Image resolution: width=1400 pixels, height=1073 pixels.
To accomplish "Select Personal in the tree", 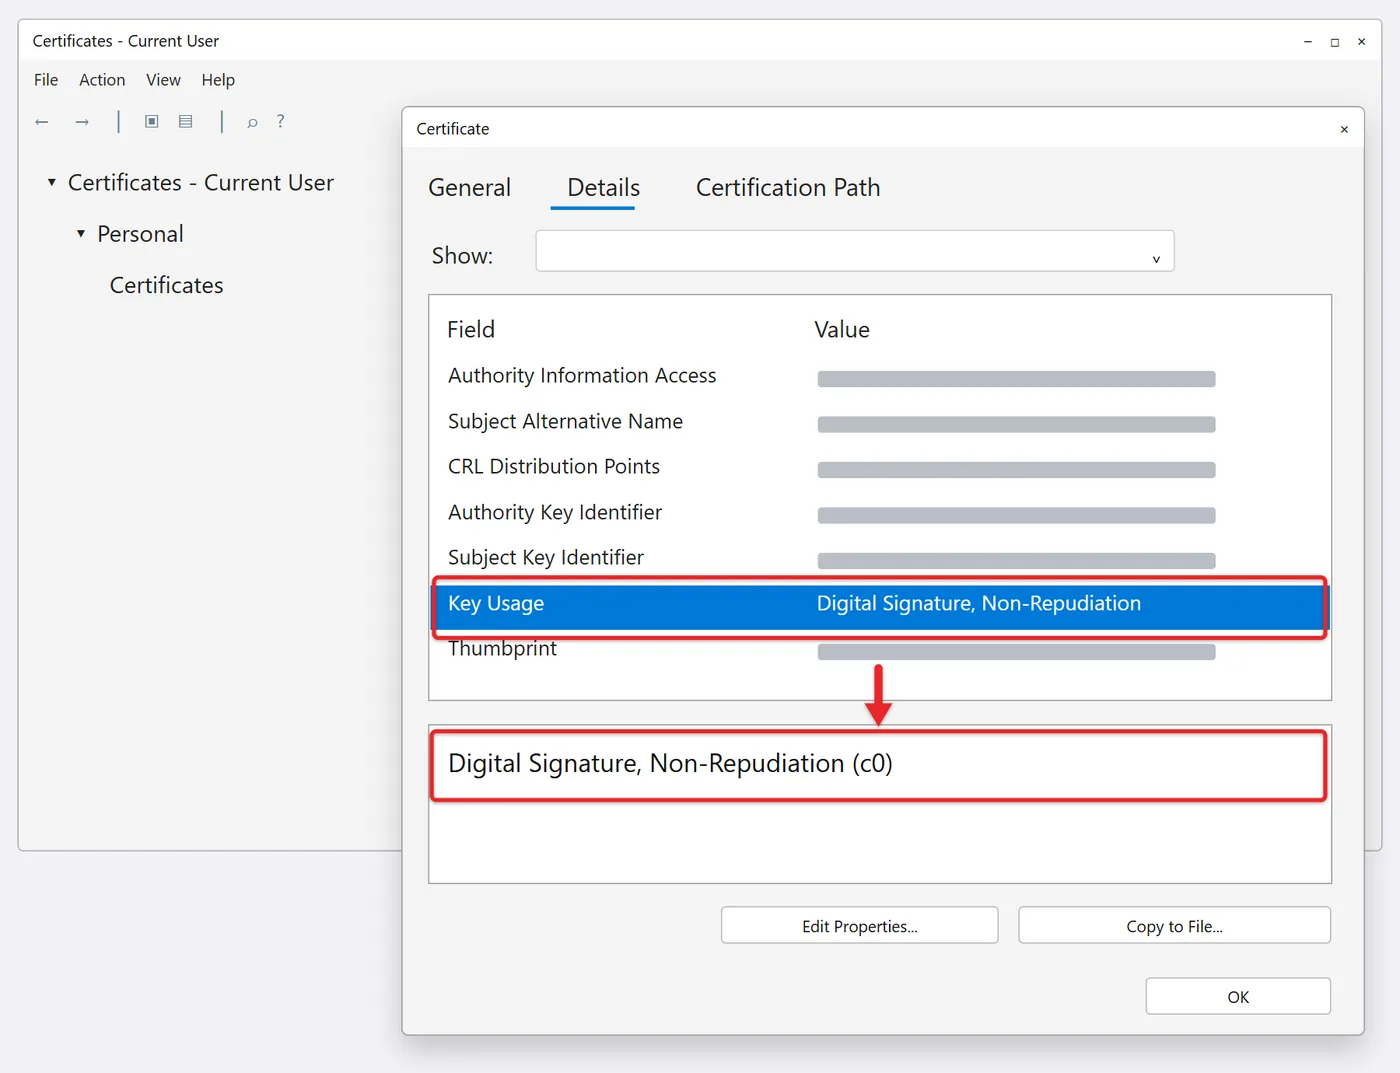I will pyautogui.click(x=140, y=234).
